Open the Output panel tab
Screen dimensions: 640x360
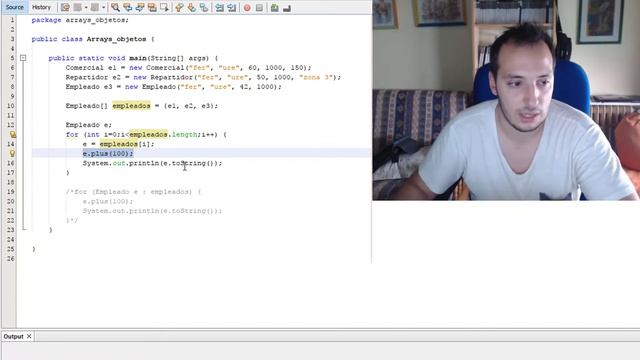[13, 336]
